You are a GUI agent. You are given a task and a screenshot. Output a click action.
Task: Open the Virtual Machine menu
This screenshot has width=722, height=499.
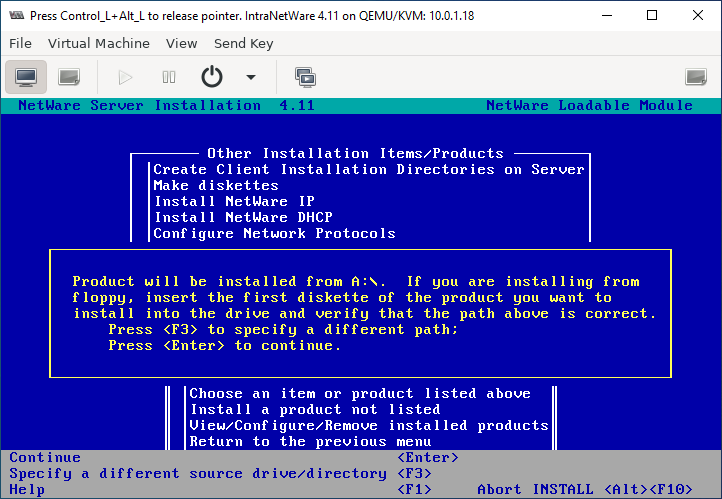point(99,43)
